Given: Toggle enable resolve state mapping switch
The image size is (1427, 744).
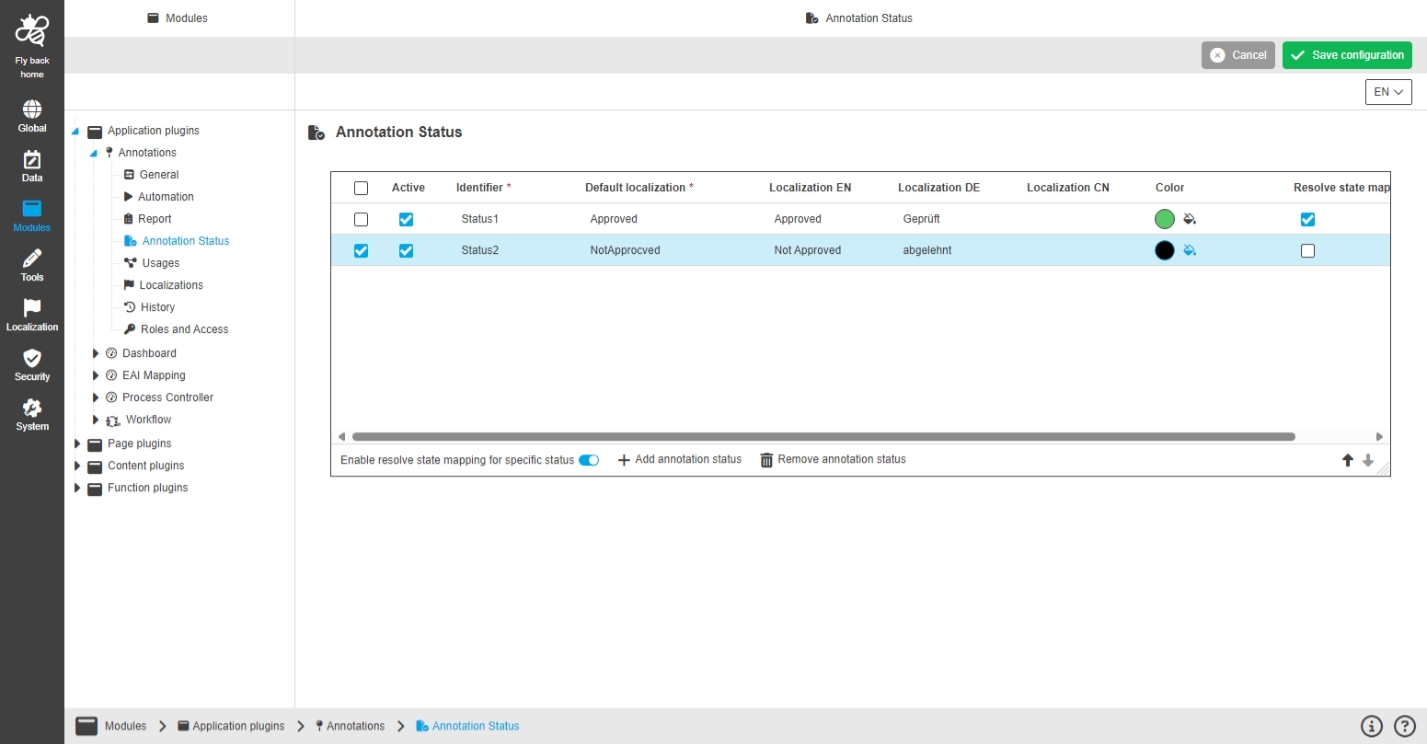Looking at the screenshot, I should pyautogui.click(x=589, y=460).
